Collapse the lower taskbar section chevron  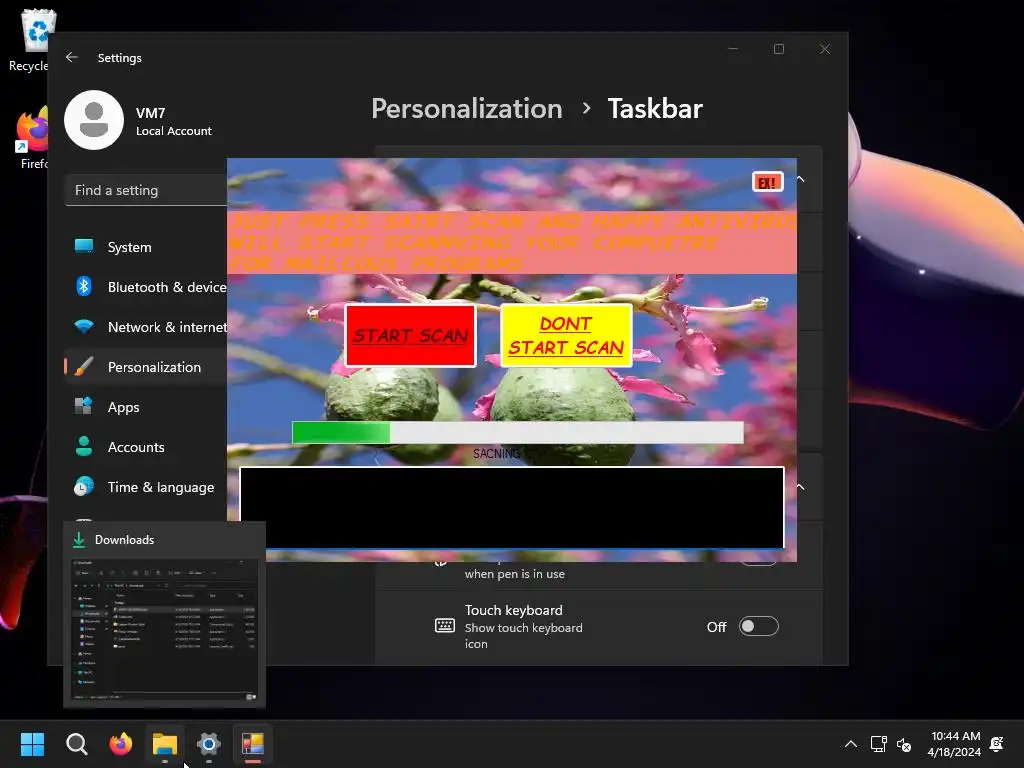(801, 487)
